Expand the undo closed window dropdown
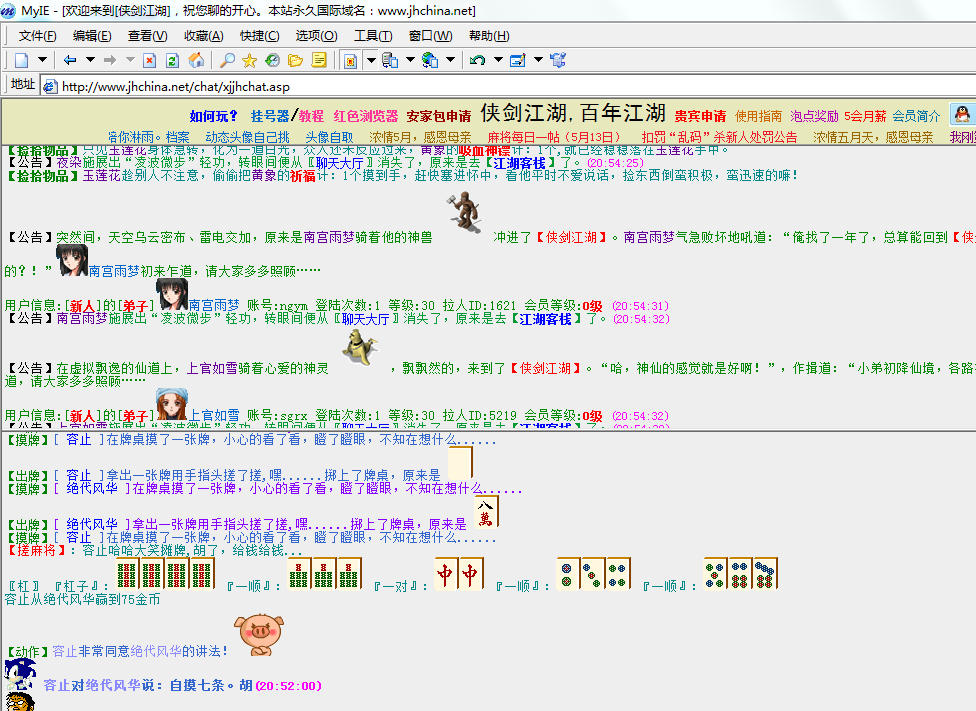 (x=498, y=60)
